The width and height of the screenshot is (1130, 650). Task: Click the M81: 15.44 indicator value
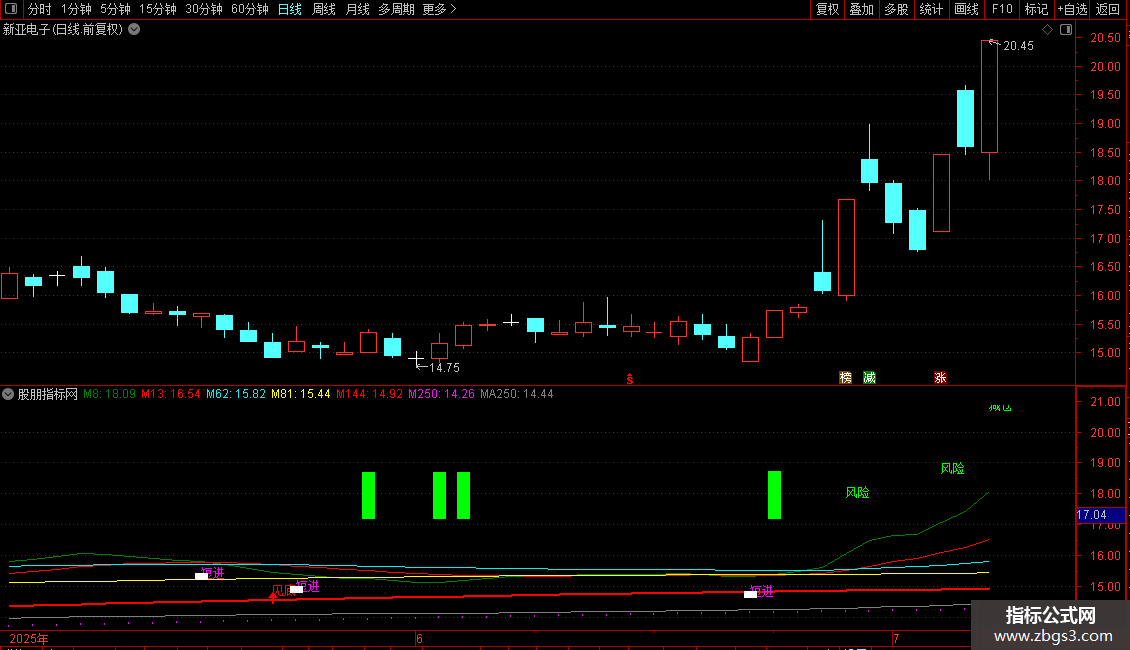point(301,394)
